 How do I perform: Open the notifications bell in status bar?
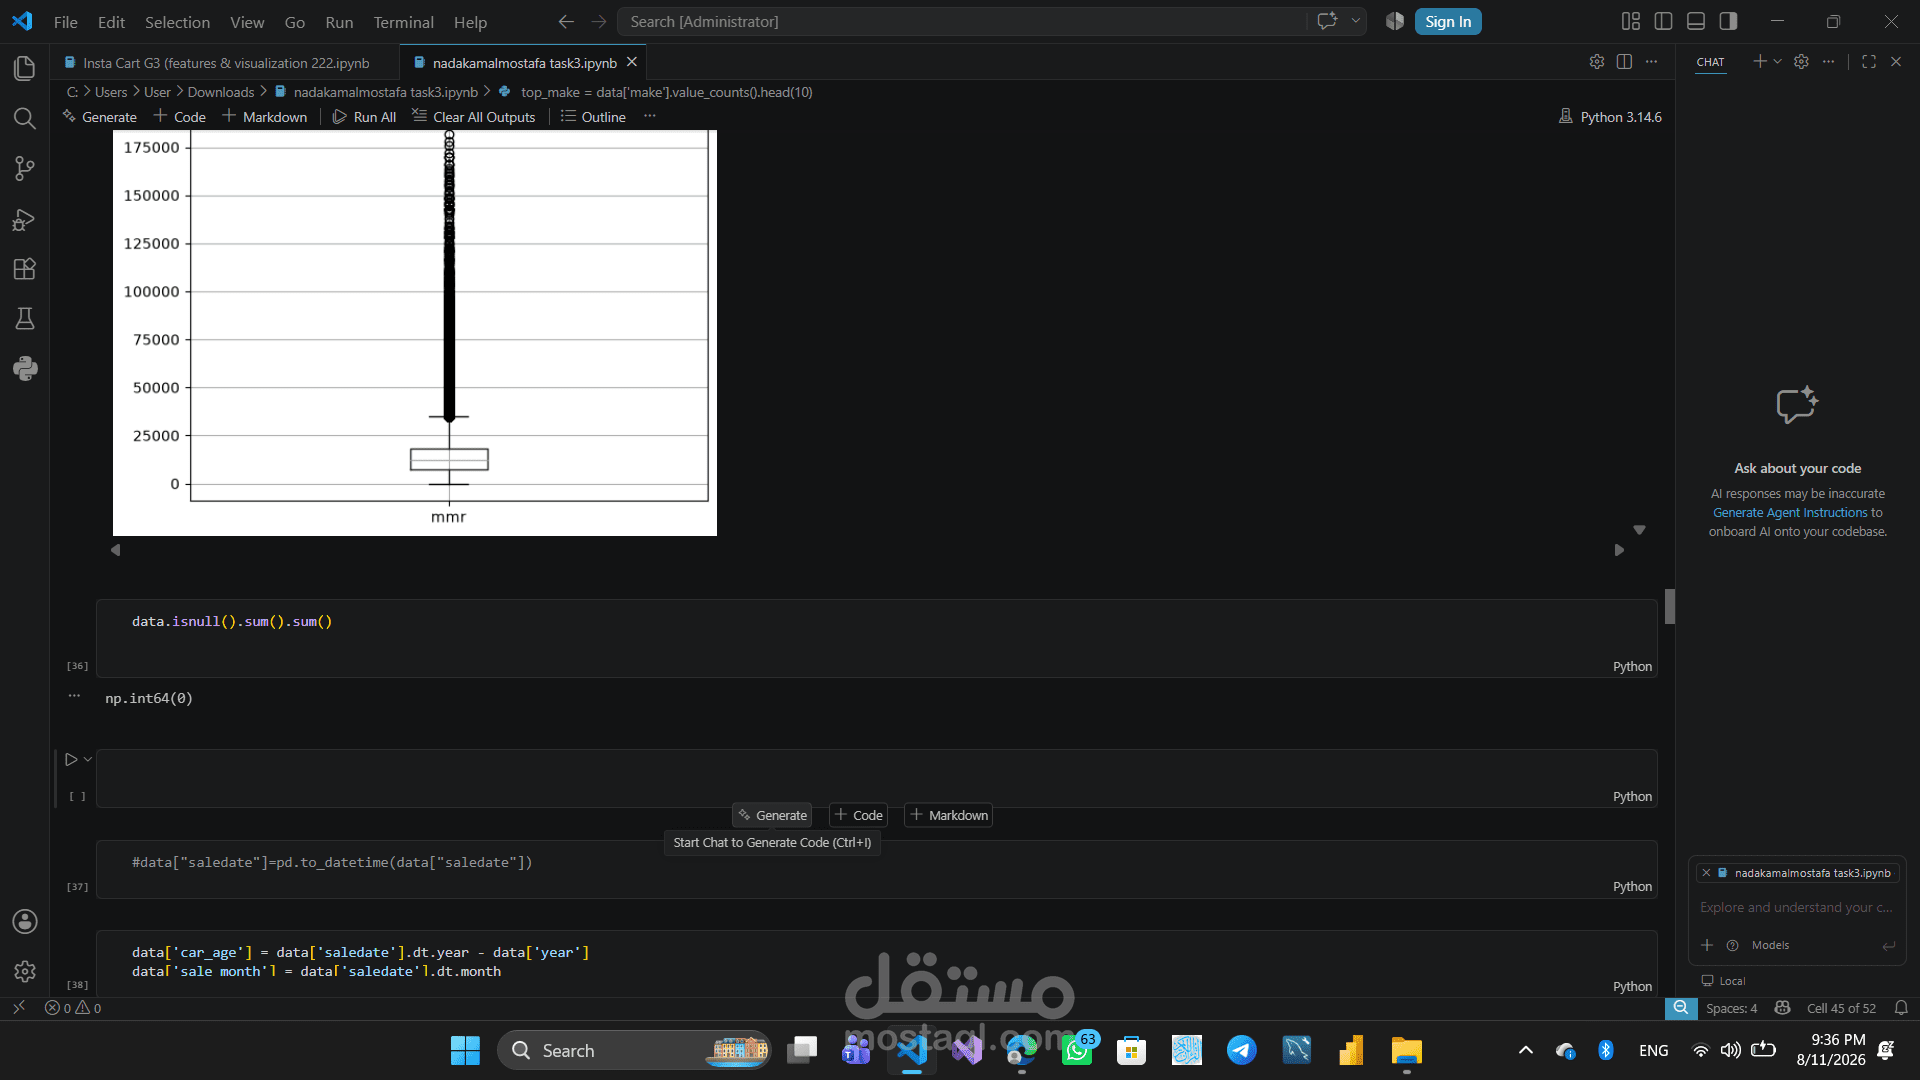1901,1008
